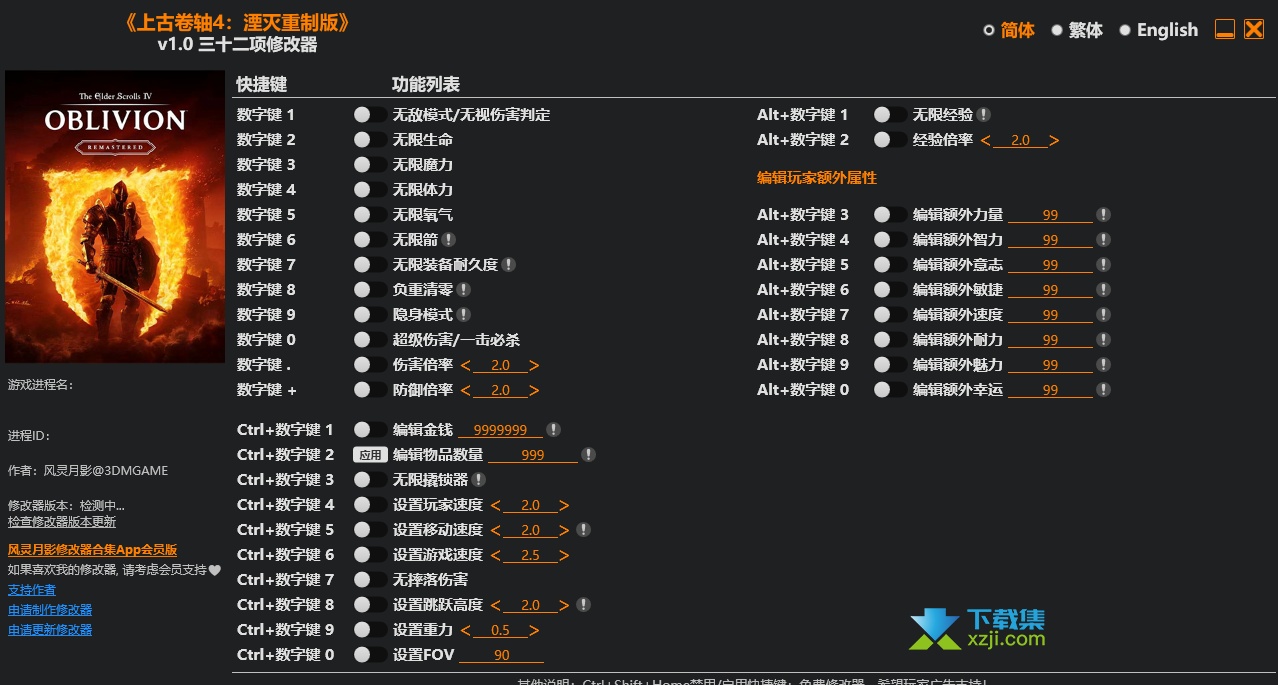
Task: Turn on 无限体力 switch
Action: [x=370, y=190]
